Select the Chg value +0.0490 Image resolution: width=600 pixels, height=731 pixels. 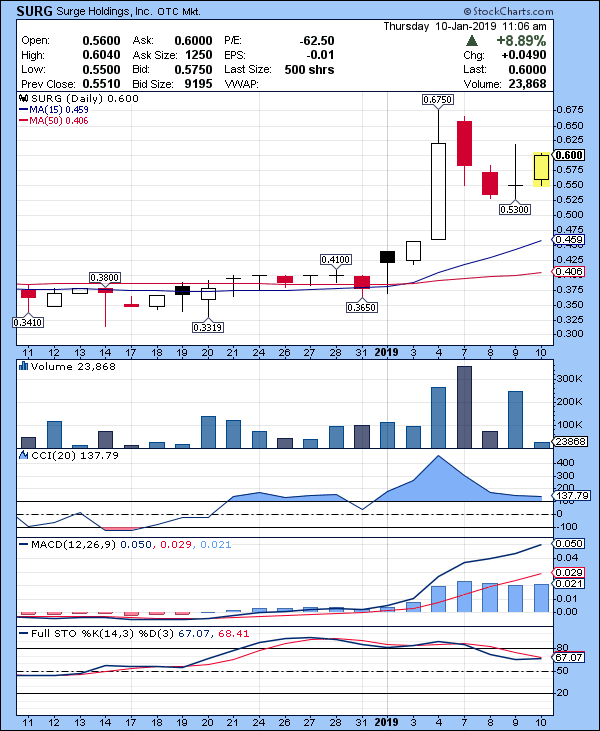tap(524, 55)
